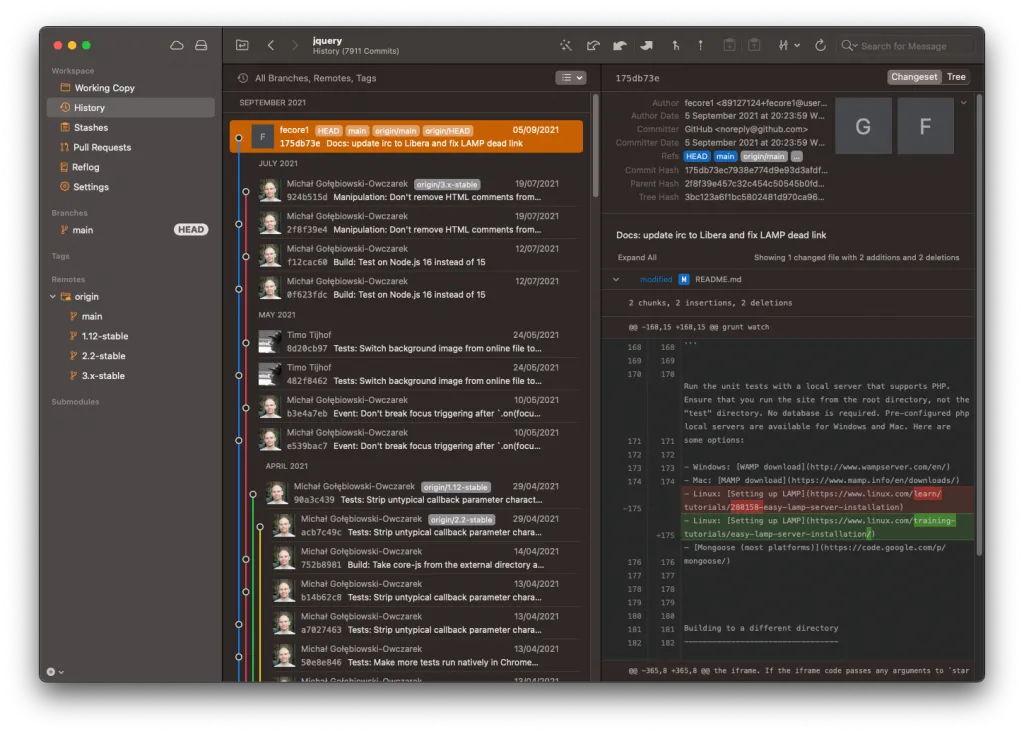Select History in the sidebar

point(131,108)
